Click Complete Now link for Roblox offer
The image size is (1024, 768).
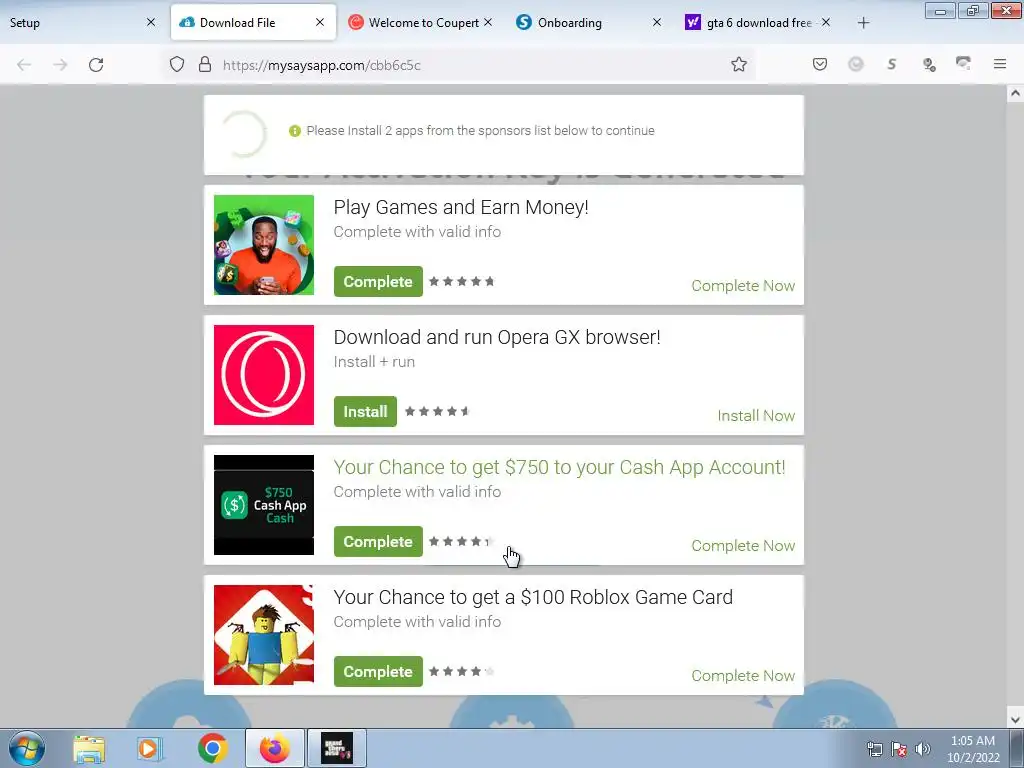click(743, 676)
